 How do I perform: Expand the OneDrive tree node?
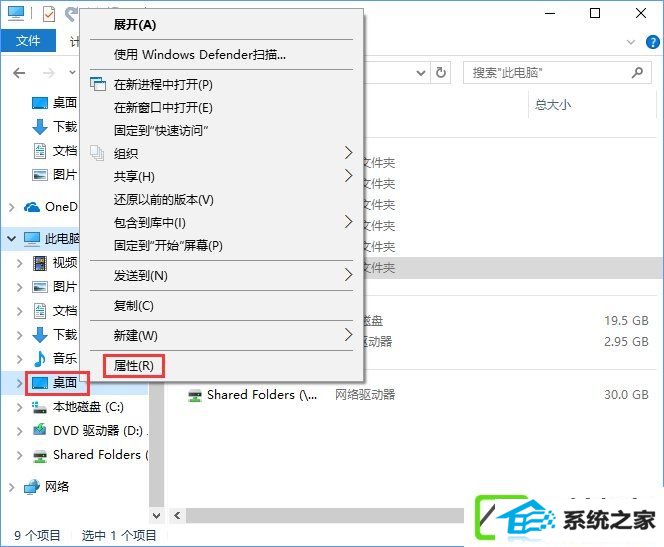12,207
